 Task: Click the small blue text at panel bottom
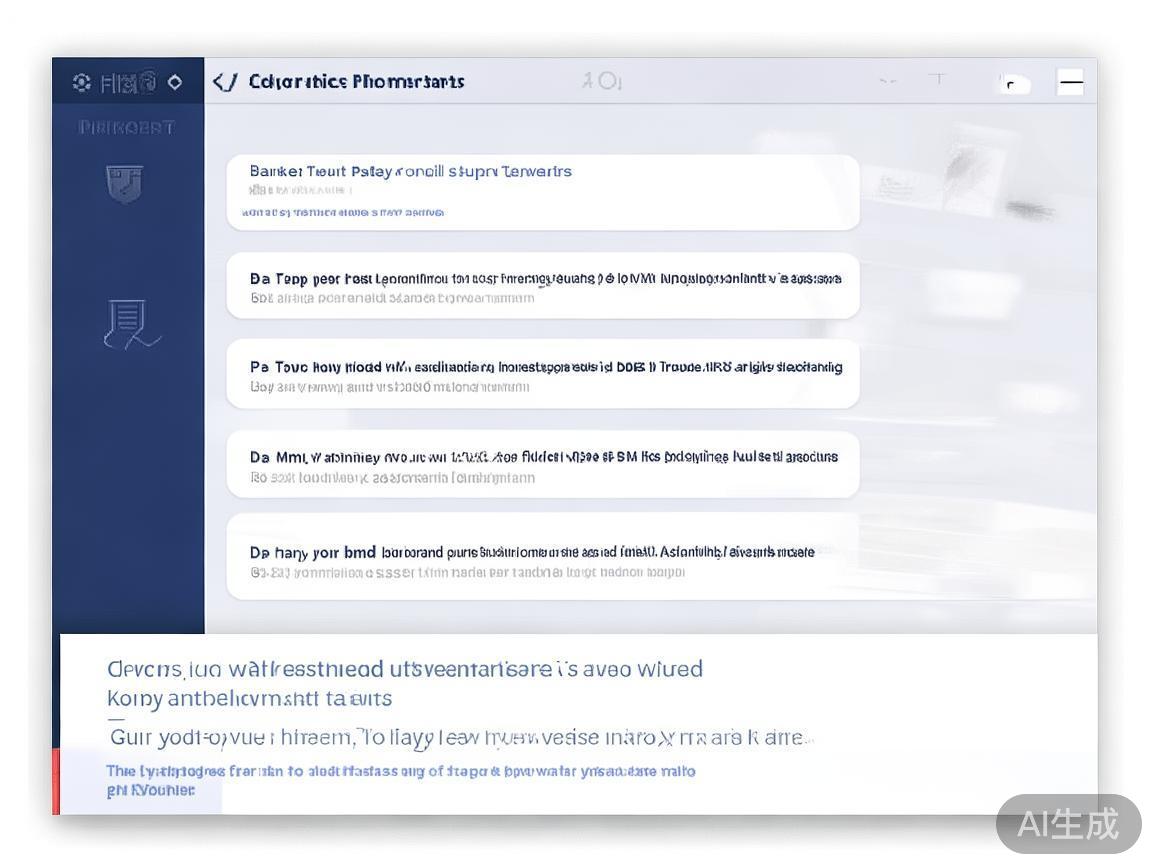point(400,780)
